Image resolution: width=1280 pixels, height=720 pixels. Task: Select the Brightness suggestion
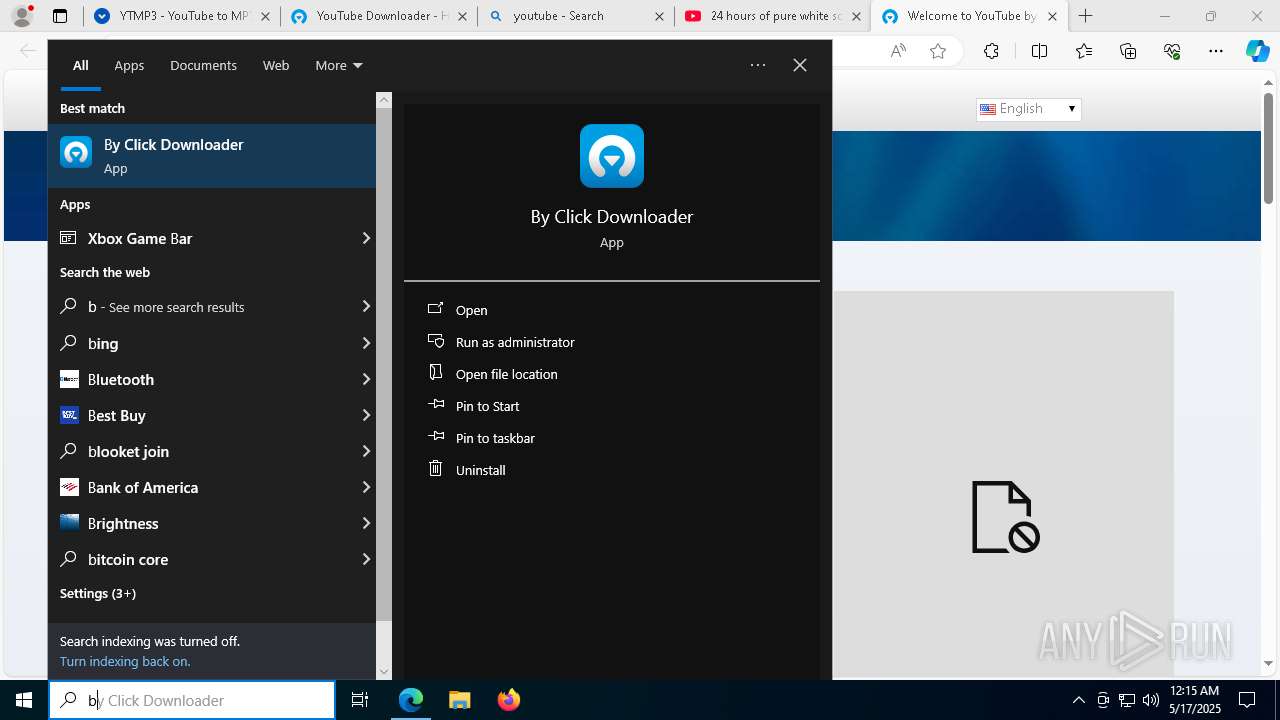click(202, 523)
